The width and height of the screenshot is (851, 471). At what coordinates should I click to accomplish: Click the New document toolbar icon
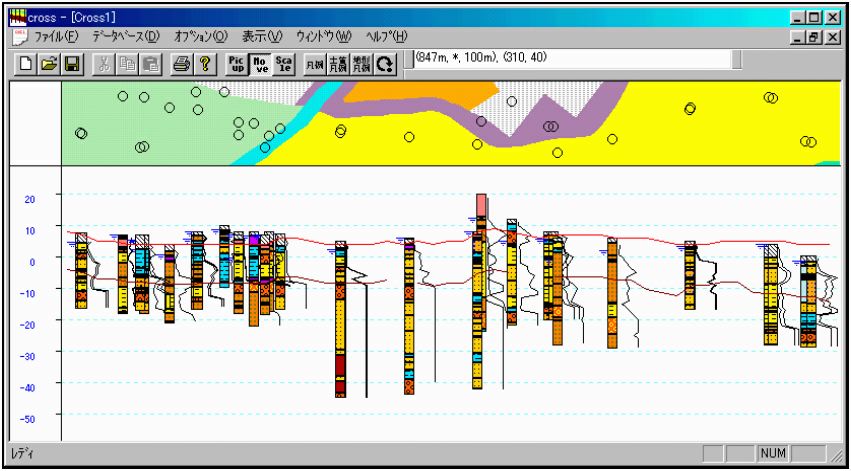tap(27, 65)
